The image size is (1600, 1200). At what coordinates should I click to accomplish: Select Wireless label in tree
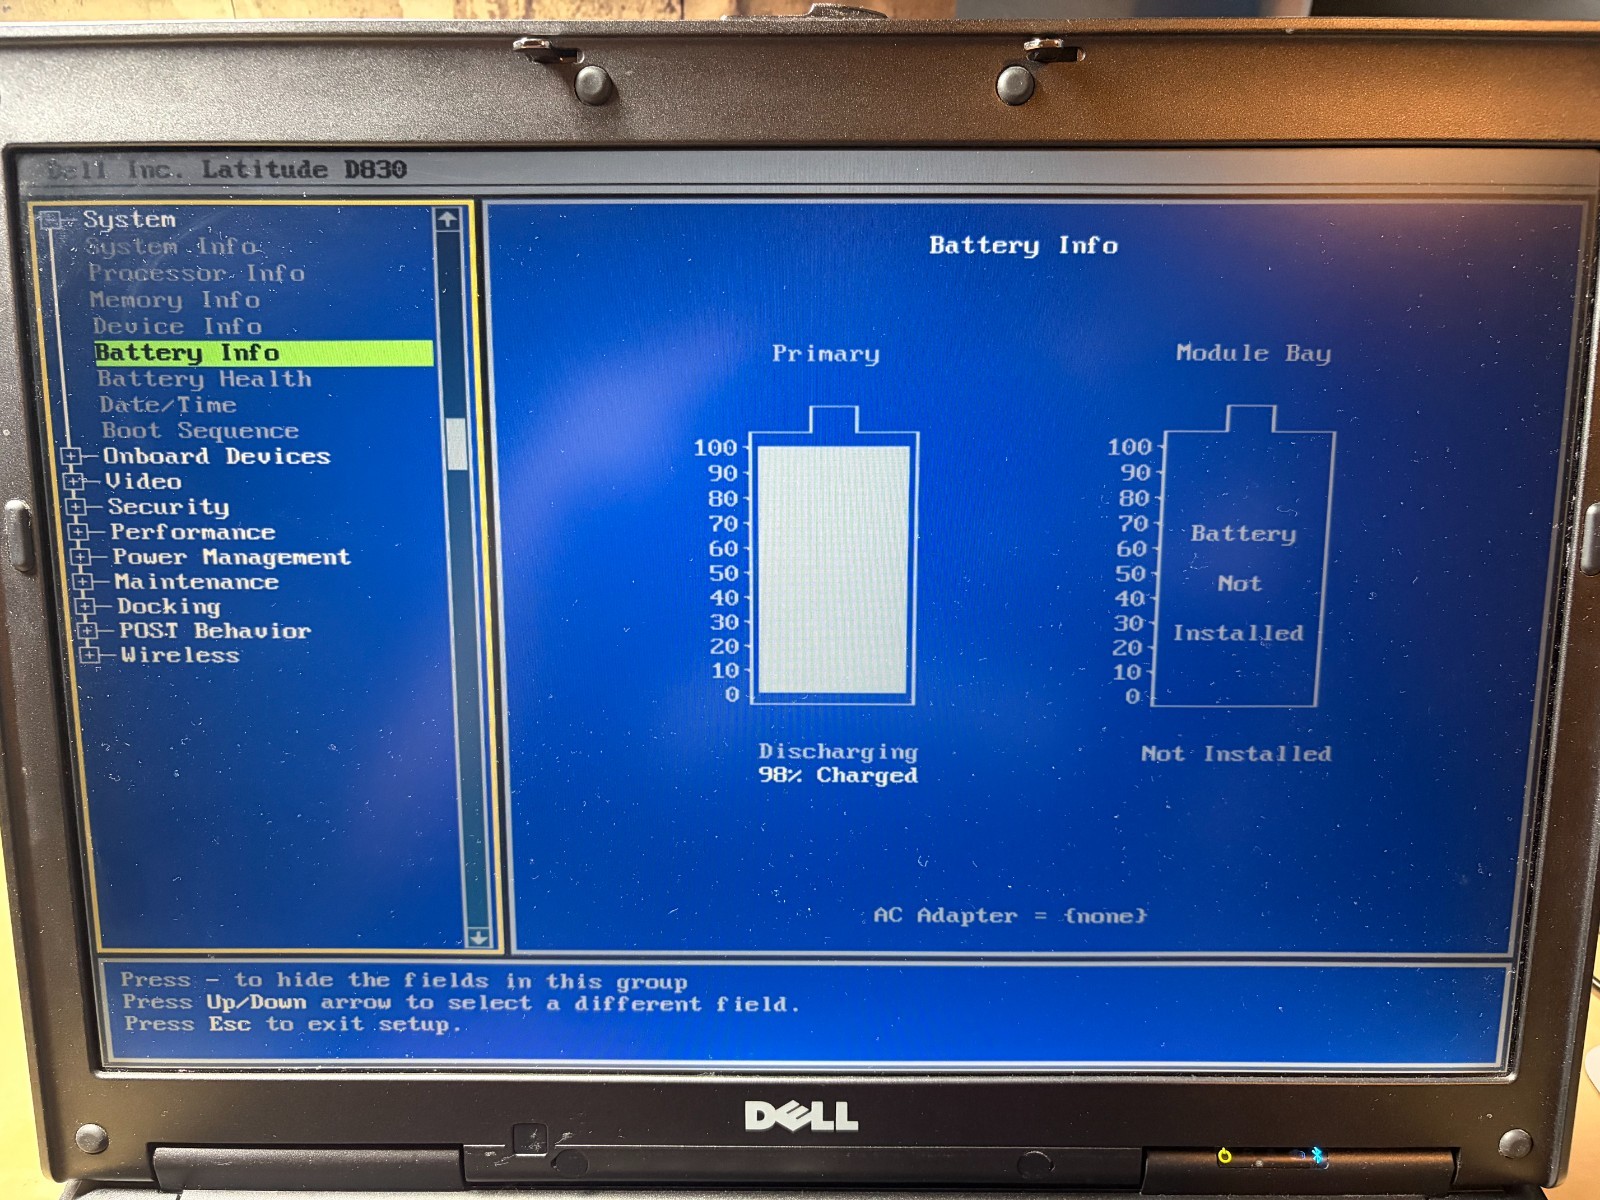[x=181, y=655]
